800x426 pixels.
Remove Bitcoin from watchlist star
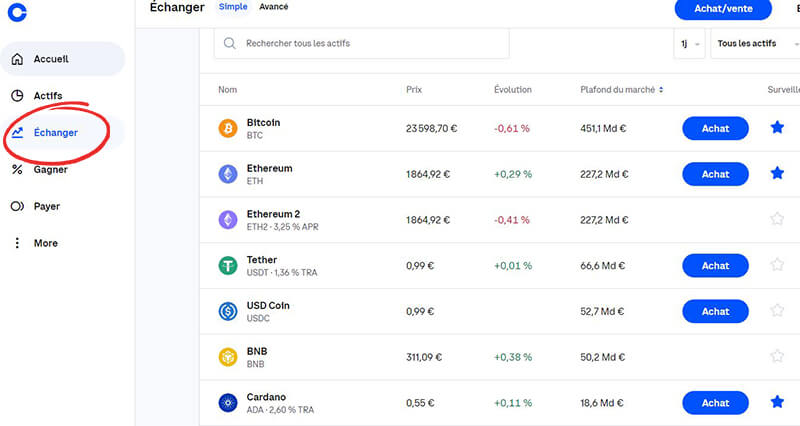[x=777, y=128]
